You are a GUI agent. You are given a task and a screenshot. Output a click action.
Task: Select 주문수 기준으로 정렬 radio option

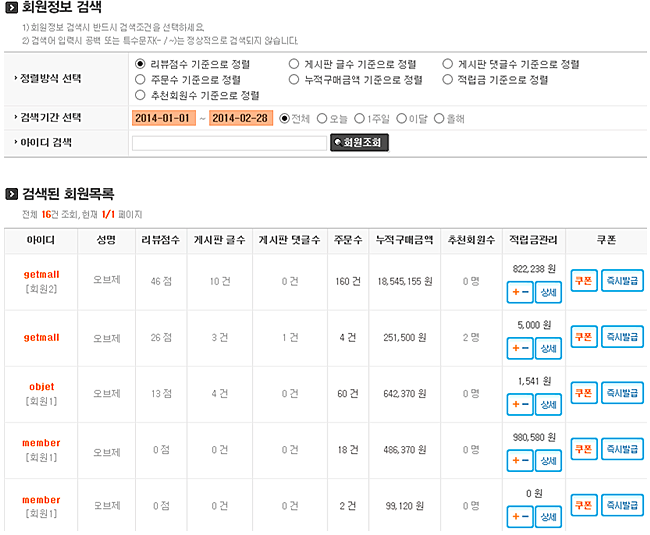[140, 79]
